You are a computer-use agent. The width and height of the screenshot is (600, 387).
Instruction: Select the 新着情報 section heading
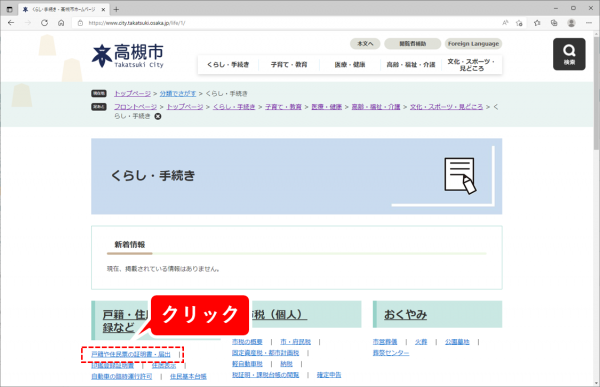click(x=130, y=245)
